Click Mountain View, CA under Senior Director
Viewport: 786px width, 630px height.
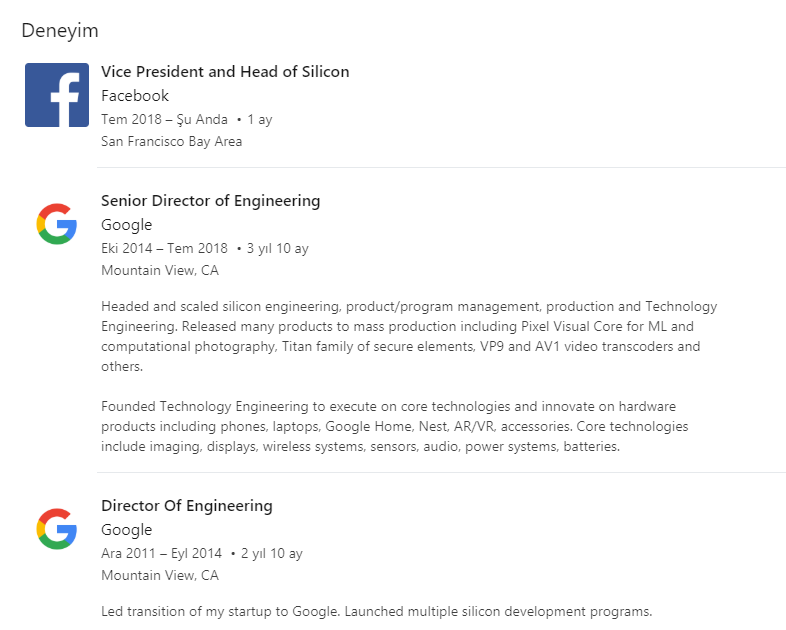click(160, 271)
